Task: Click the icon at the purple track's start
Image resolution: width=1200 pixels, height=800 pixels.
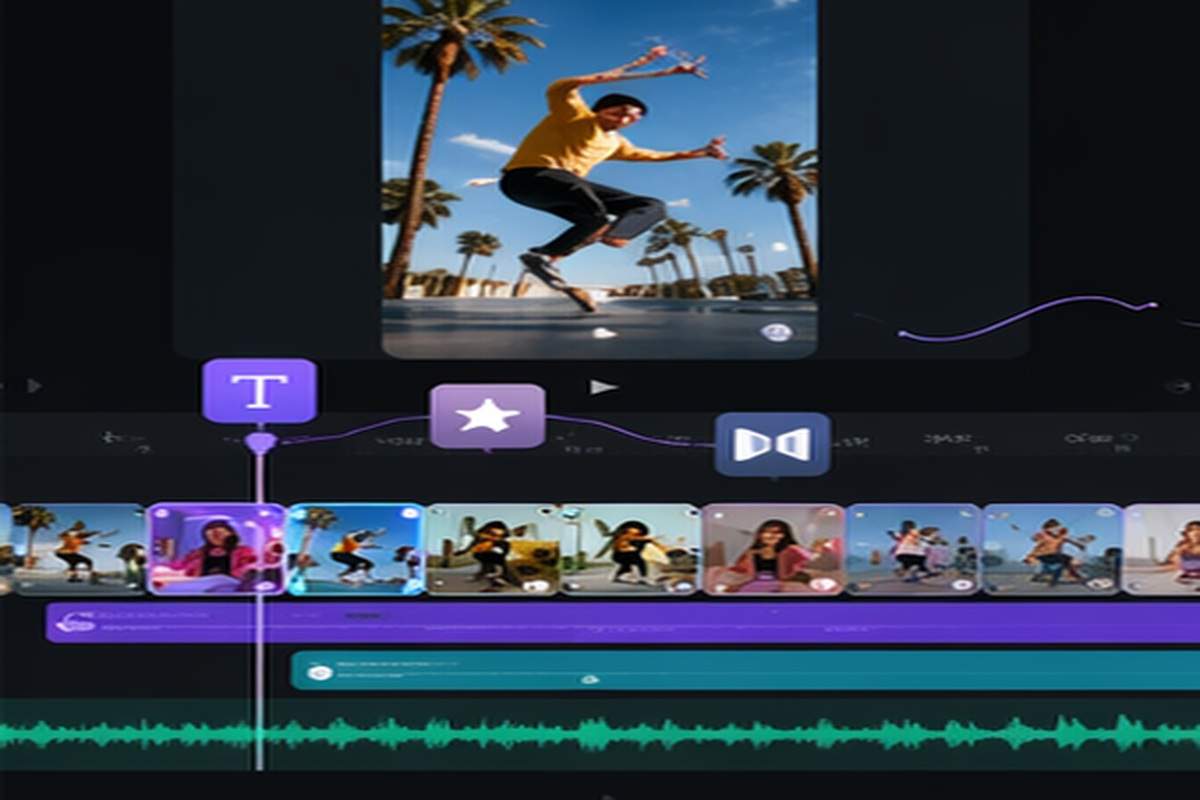Action: point(75,622)
